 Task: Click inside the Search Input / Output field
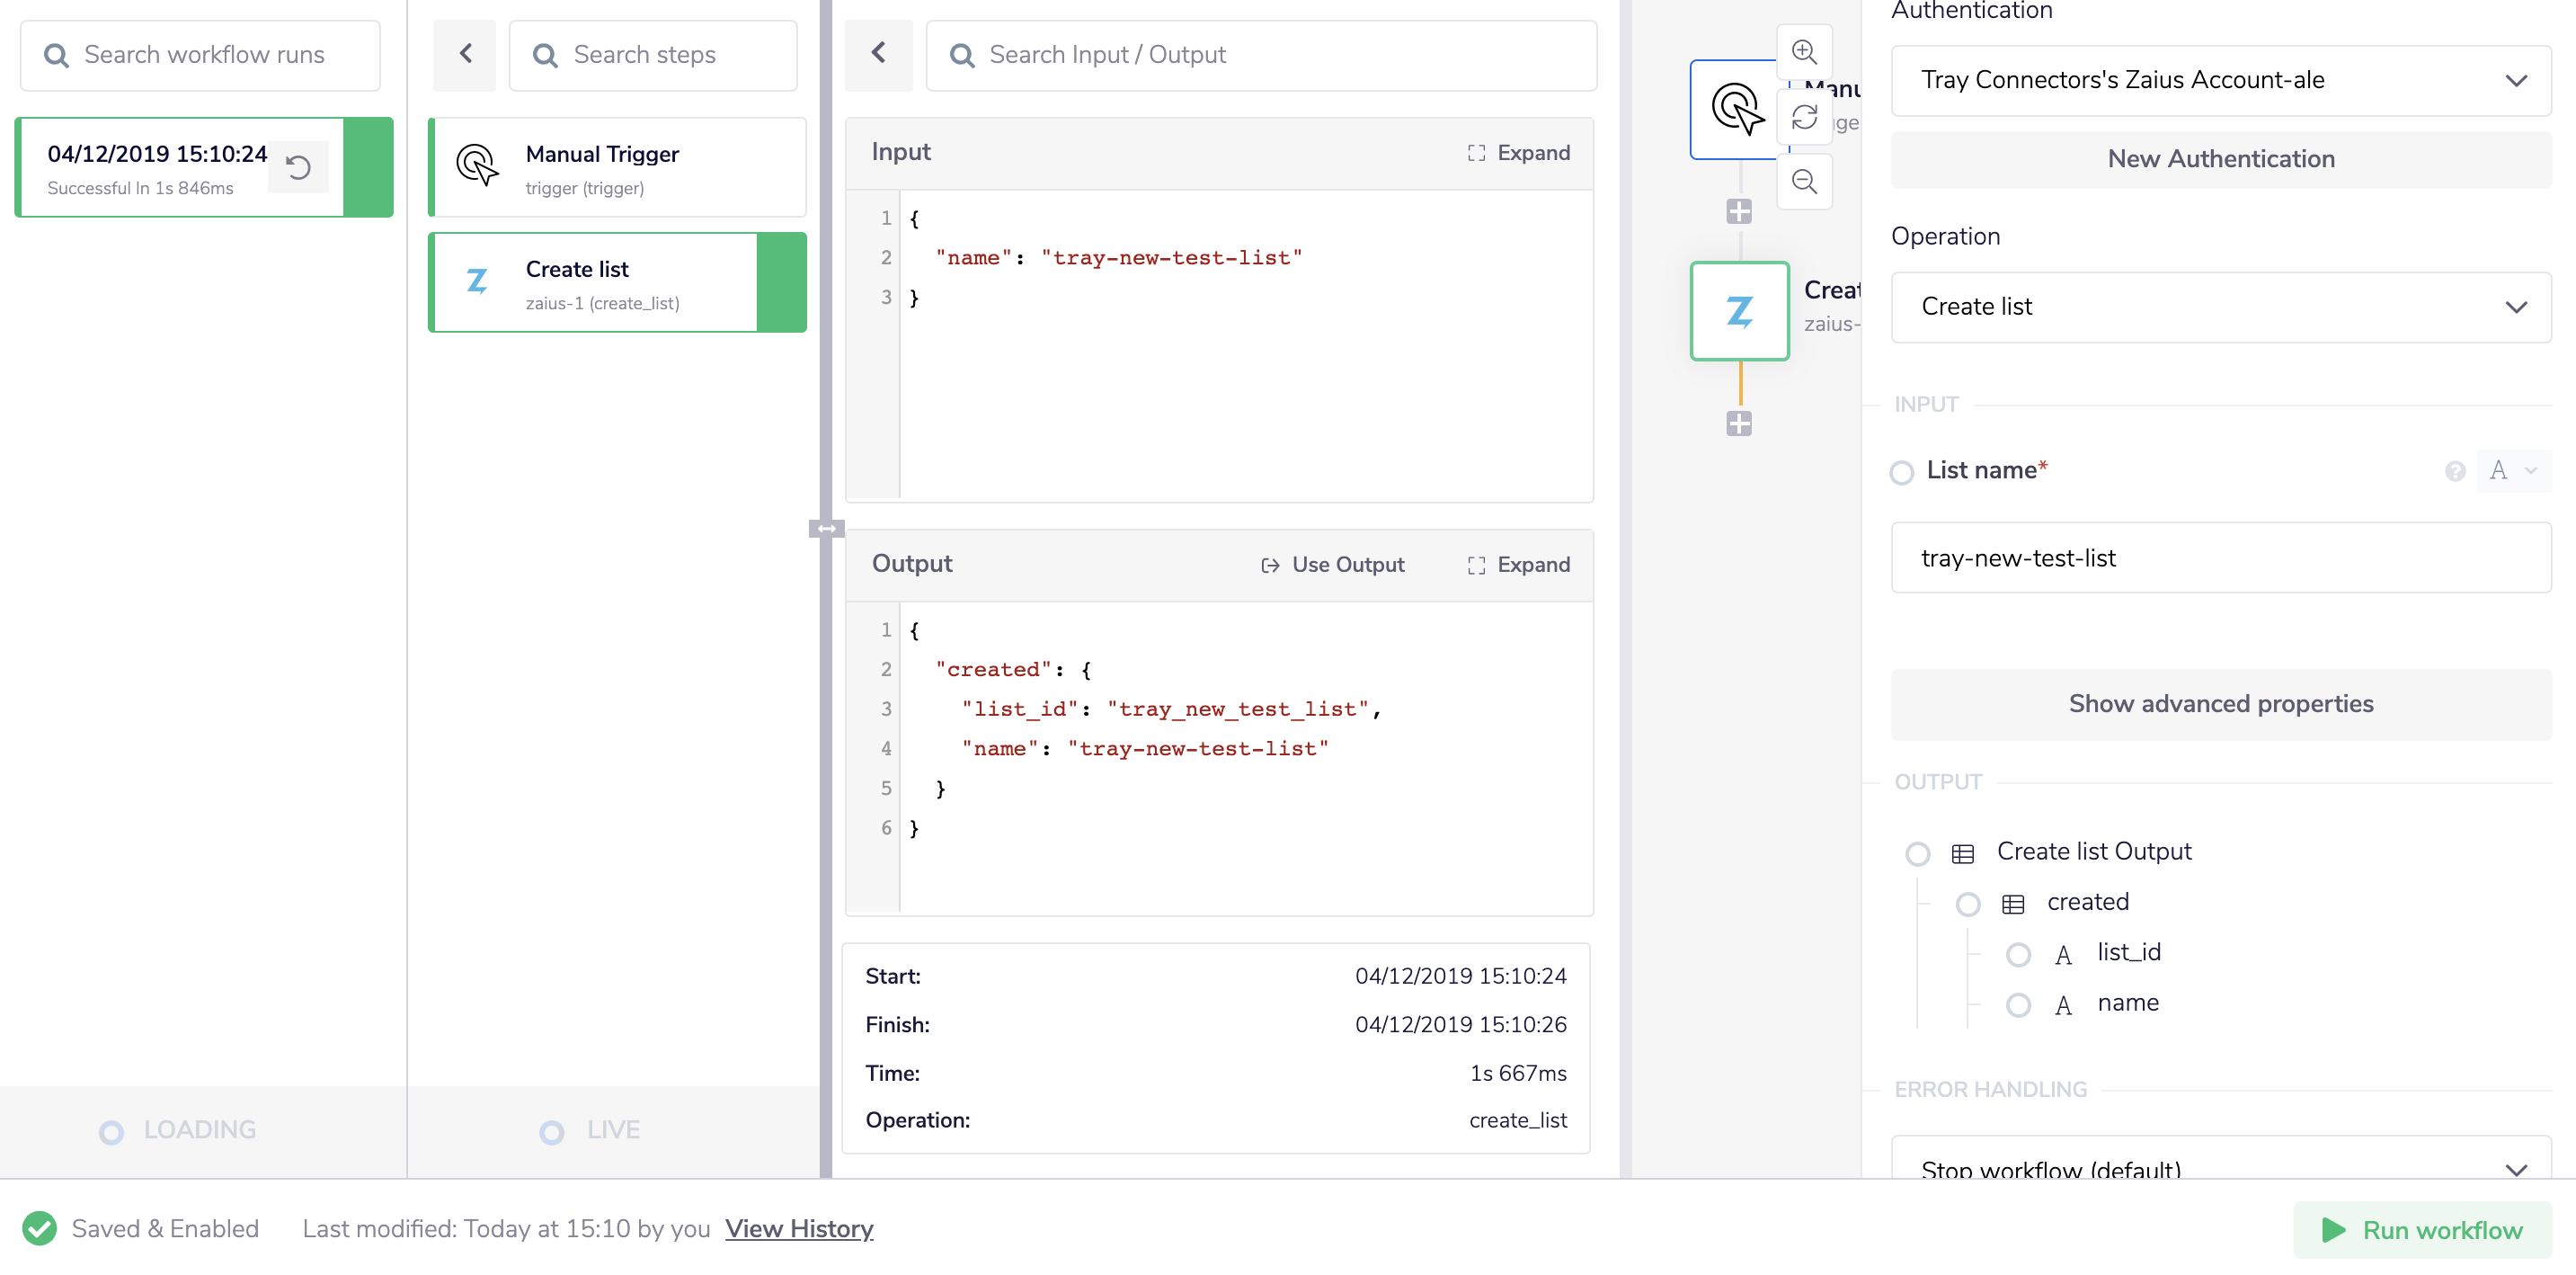tap(1260, 55)
